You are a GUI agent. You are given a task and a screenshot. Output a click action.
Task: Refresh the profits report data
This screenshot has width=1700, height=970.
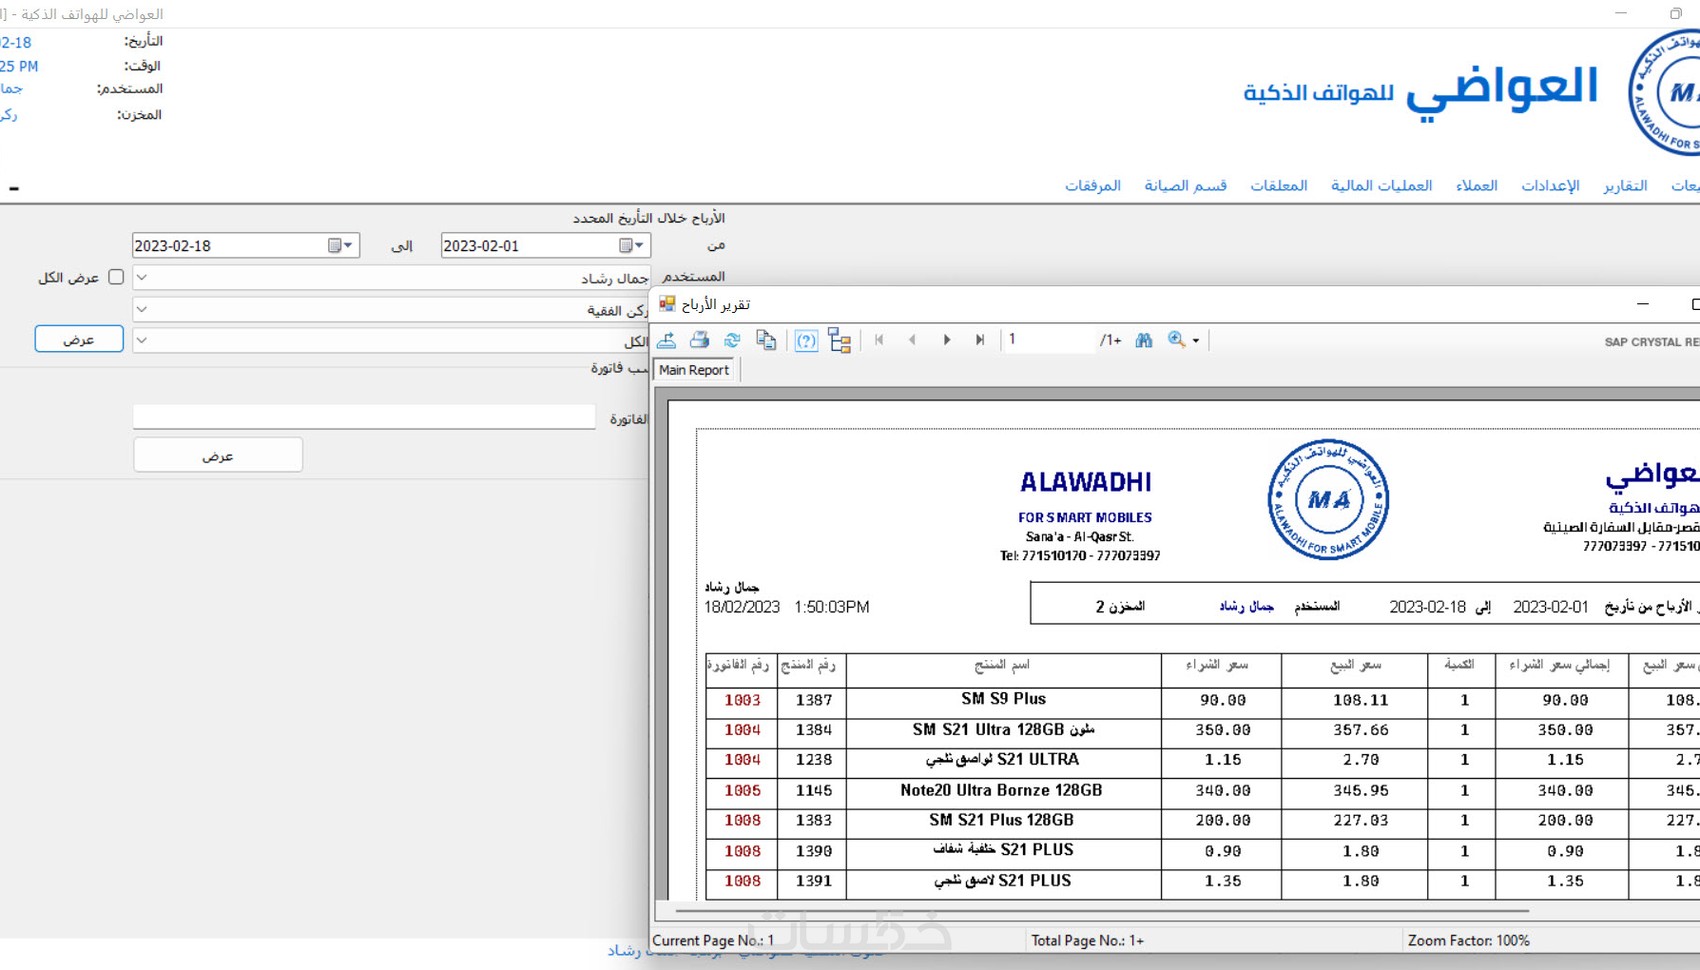[x=733, y=340]
